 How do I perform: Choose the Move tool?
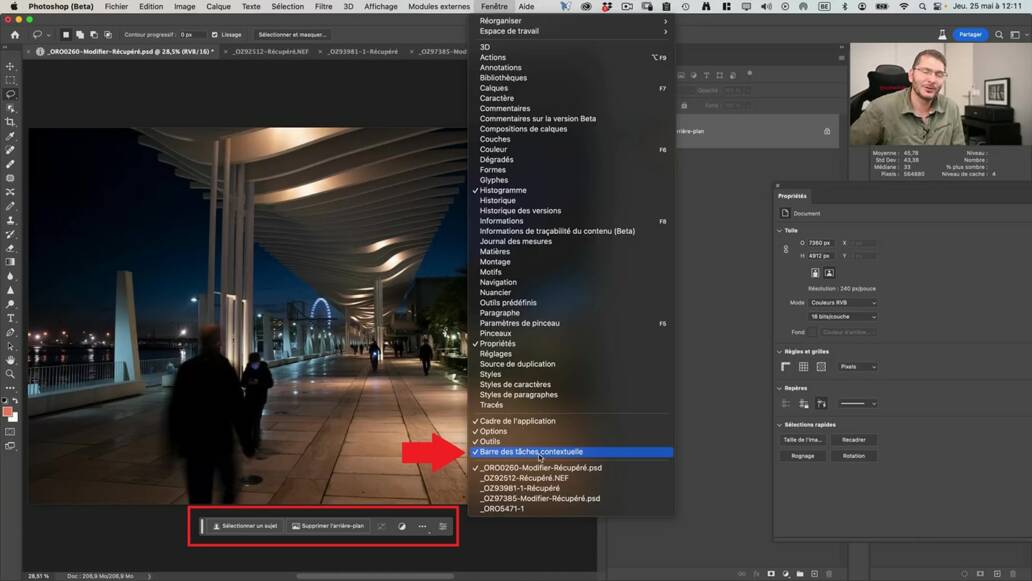point(10,66)
